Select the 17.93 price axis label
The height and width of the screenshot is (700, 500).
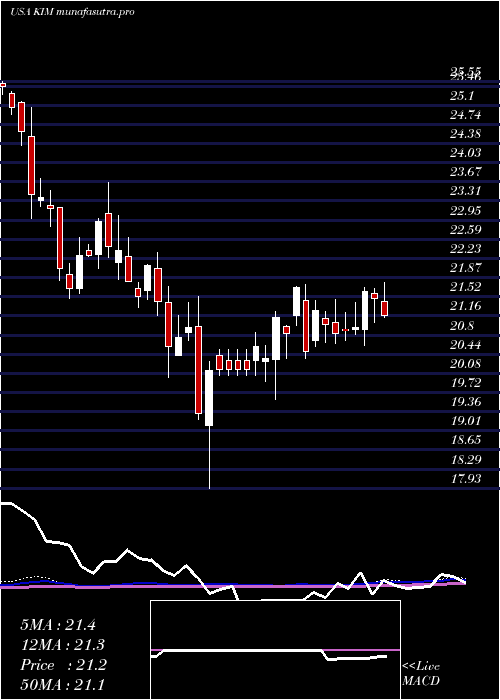click(x=466, y=479)
